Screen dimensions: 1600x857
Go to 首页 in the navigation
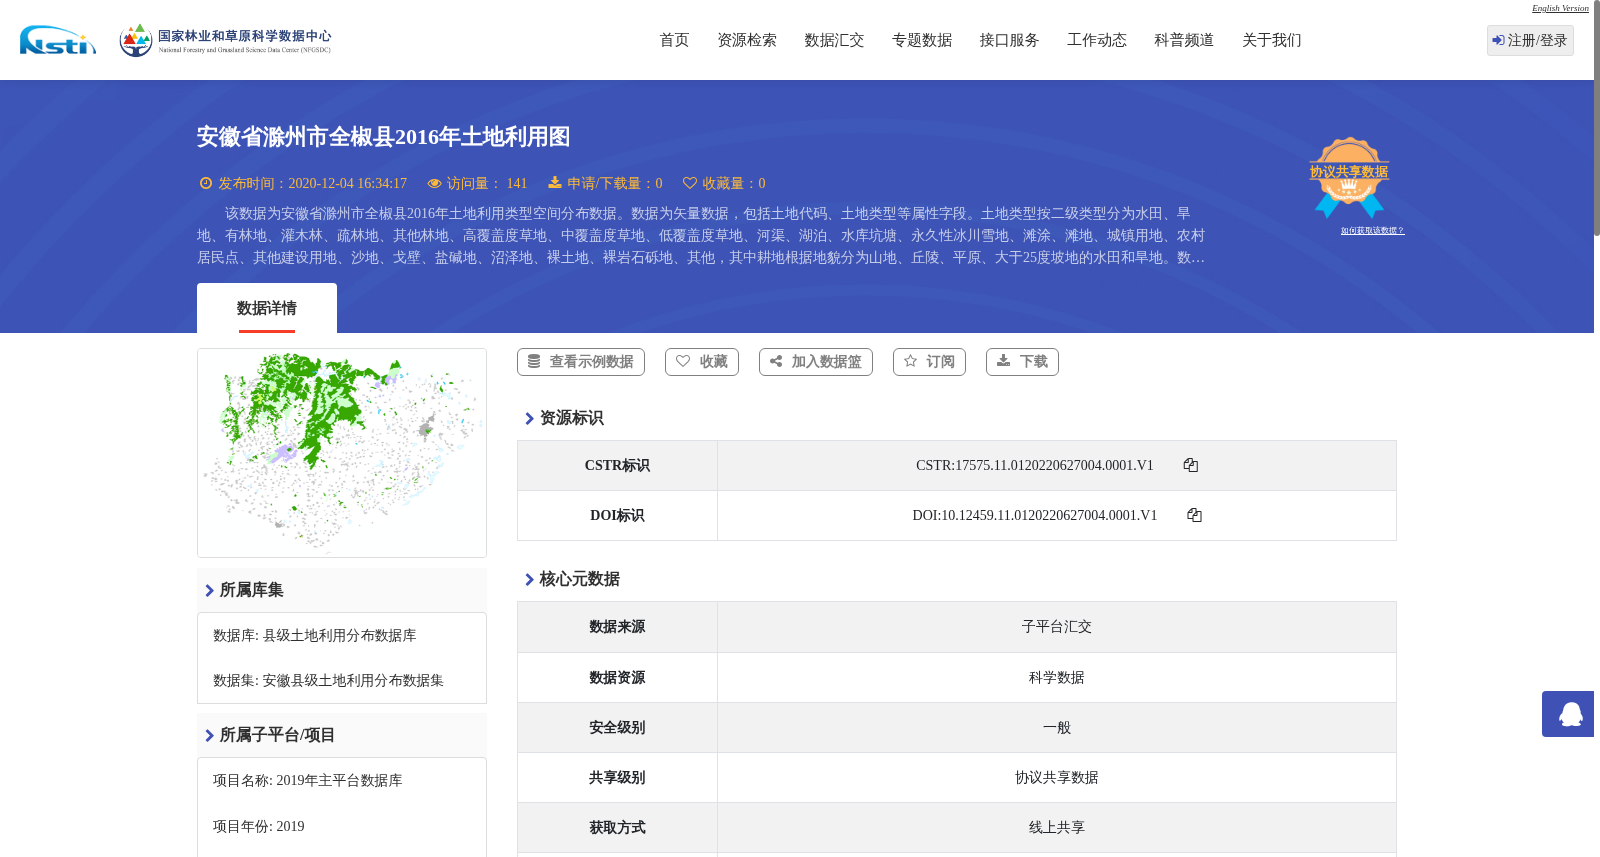(674, 40)
